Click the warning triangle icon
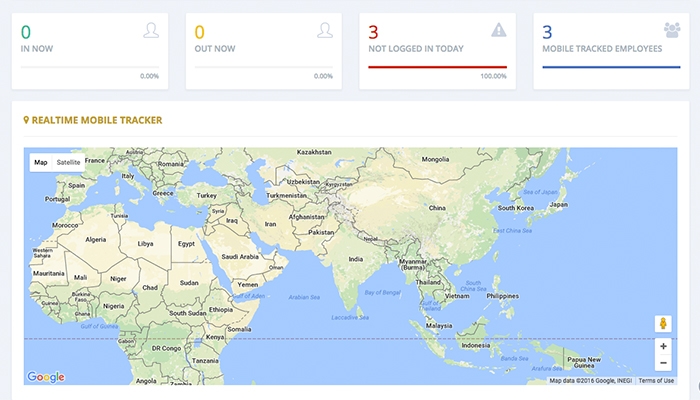 pyautogui.click(x=499, y=30)
